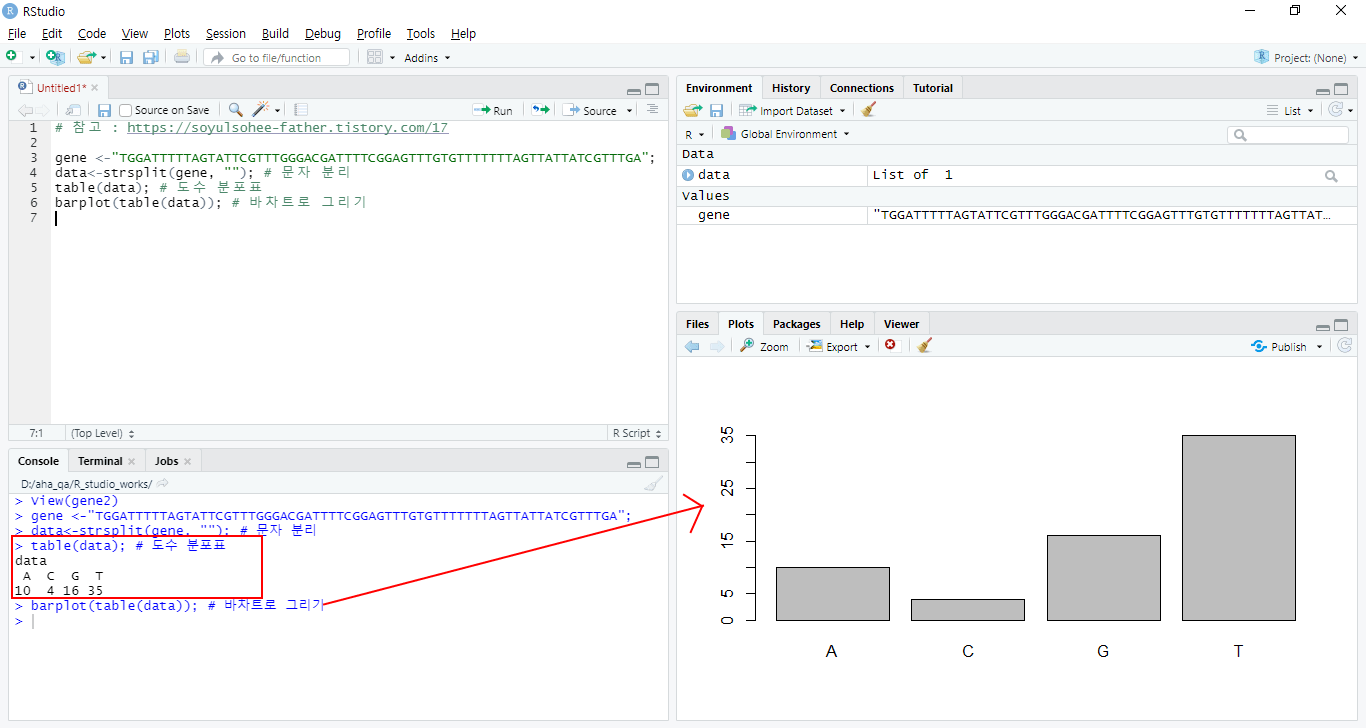Screen dimensions: 1366x728
Task: Expand the data list object in Environment
Action: pos(688,175)
